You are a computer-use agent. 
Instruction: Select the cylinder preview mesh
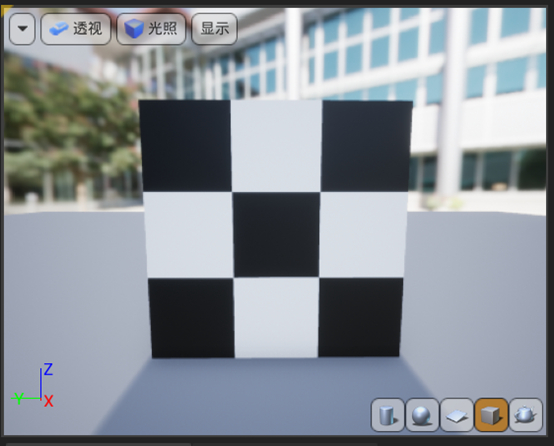388,415
